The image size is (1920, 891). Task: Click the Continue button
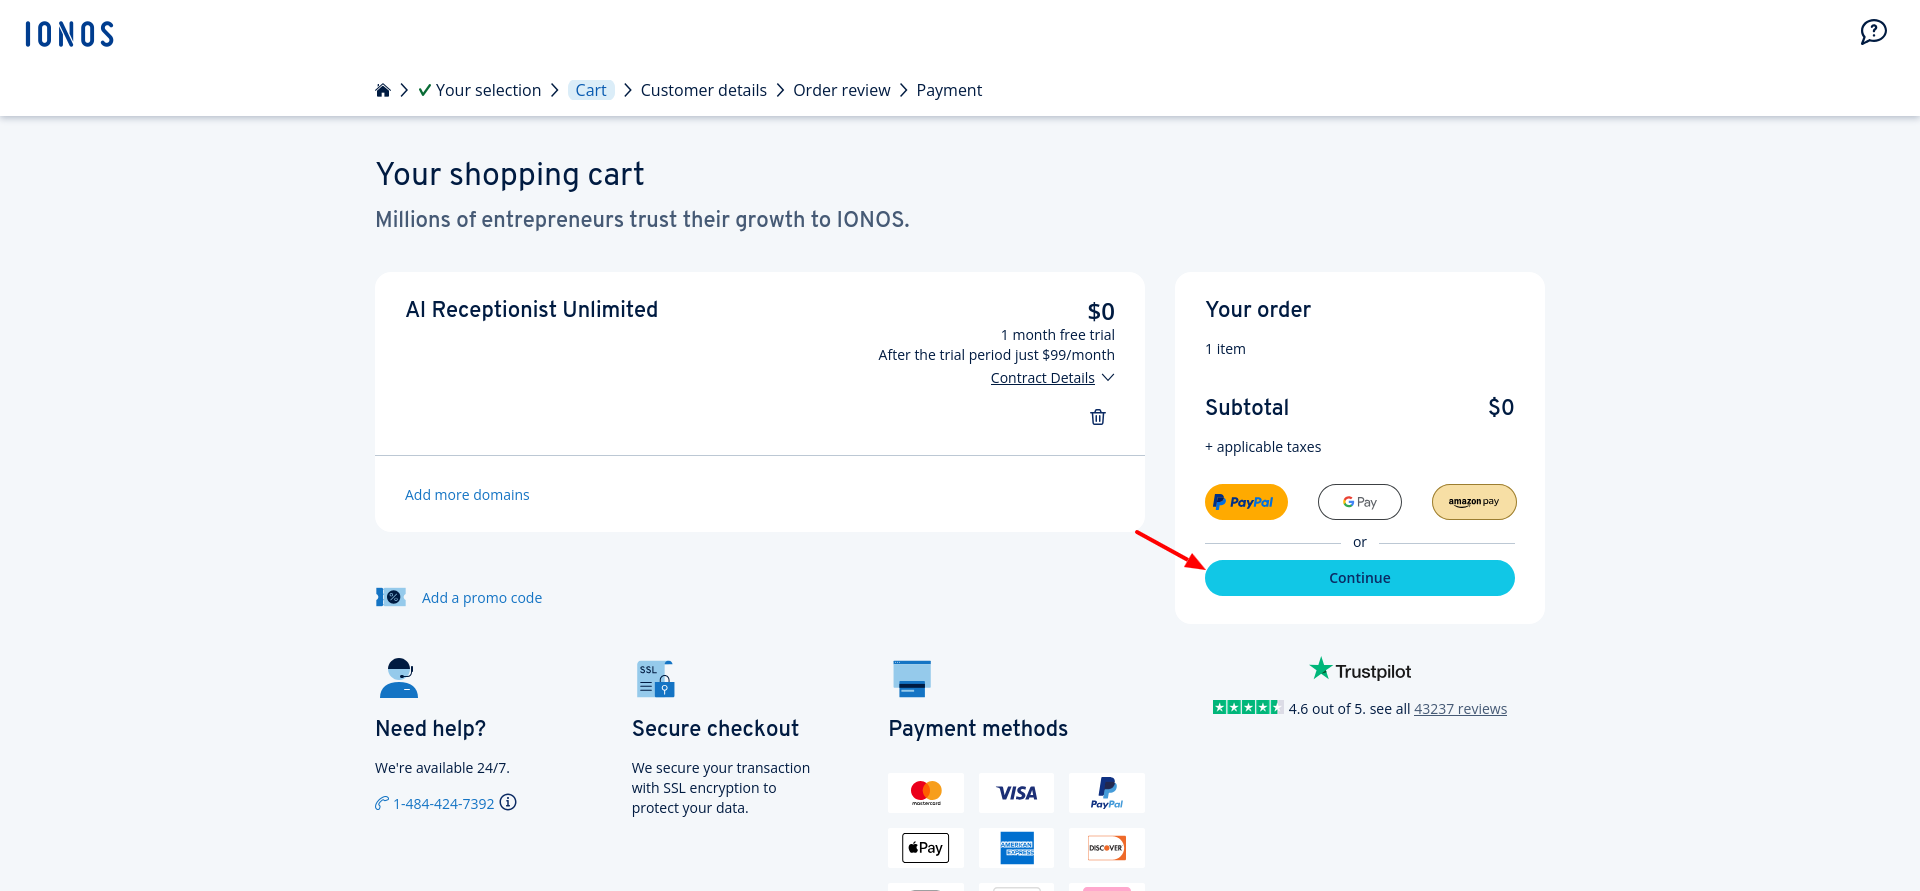(1360, 578)
